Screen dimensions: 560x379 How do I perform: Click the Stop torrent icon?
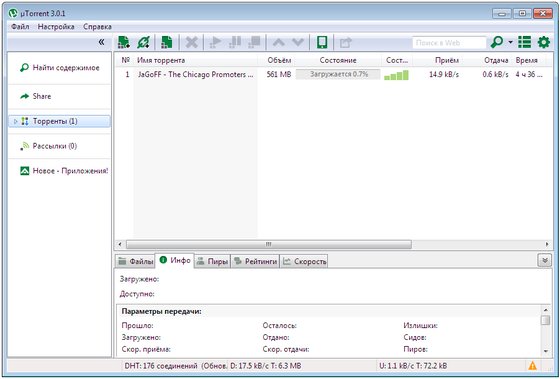(254, 43)
